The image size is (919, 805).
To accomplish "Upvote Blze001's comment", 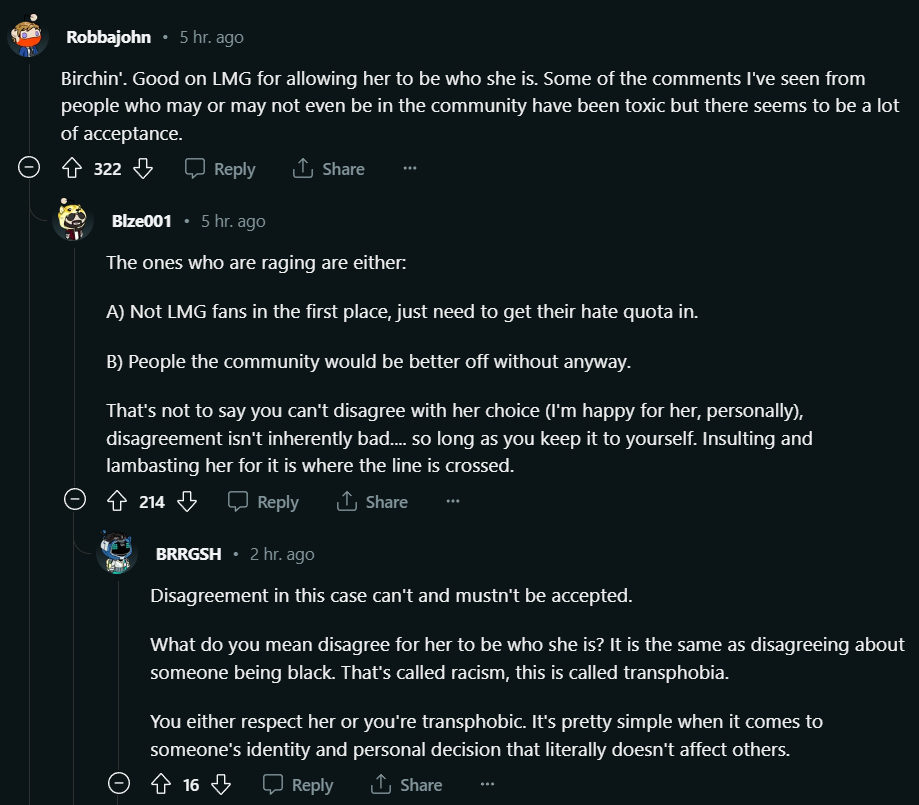I will pos(117,501).
